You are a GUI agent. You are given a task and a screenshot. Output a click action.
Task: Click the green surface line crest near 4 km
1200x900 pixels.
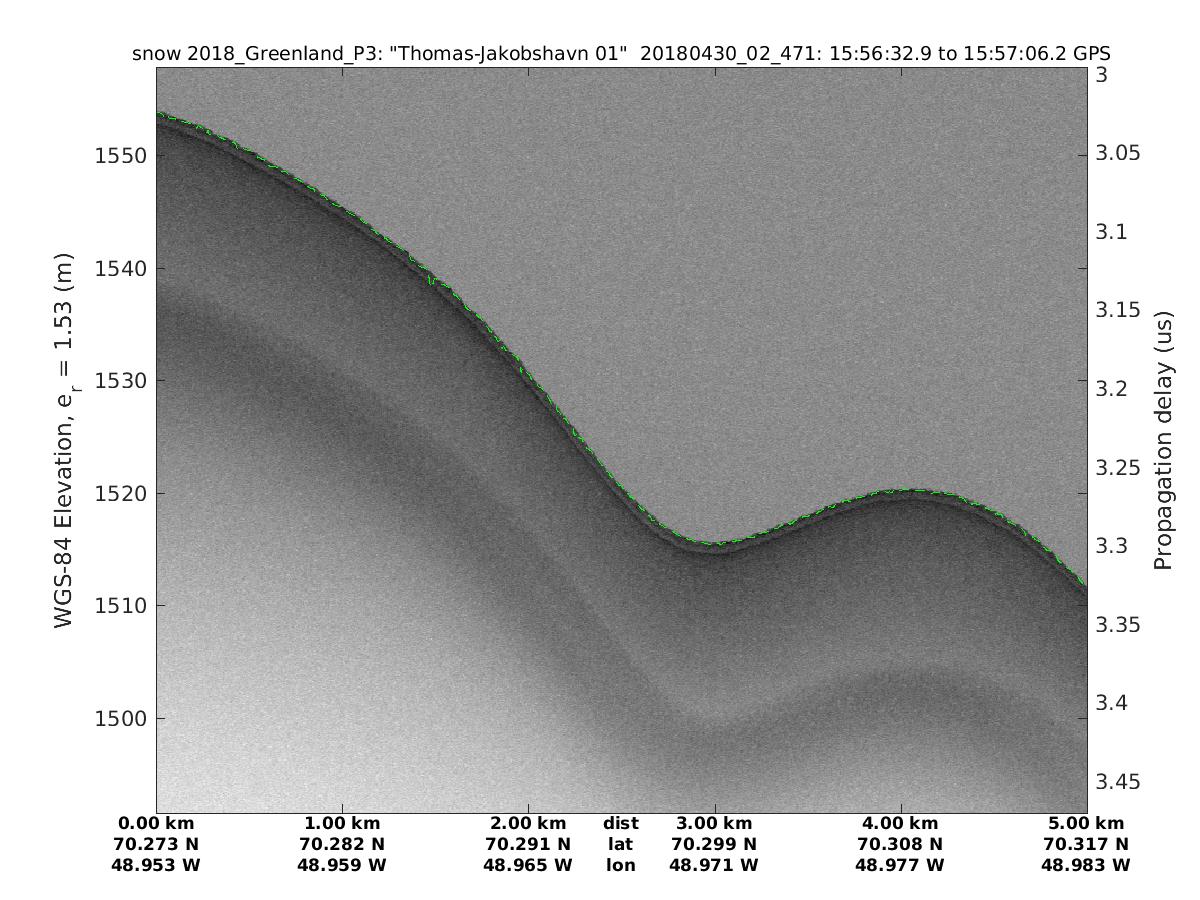910,490
